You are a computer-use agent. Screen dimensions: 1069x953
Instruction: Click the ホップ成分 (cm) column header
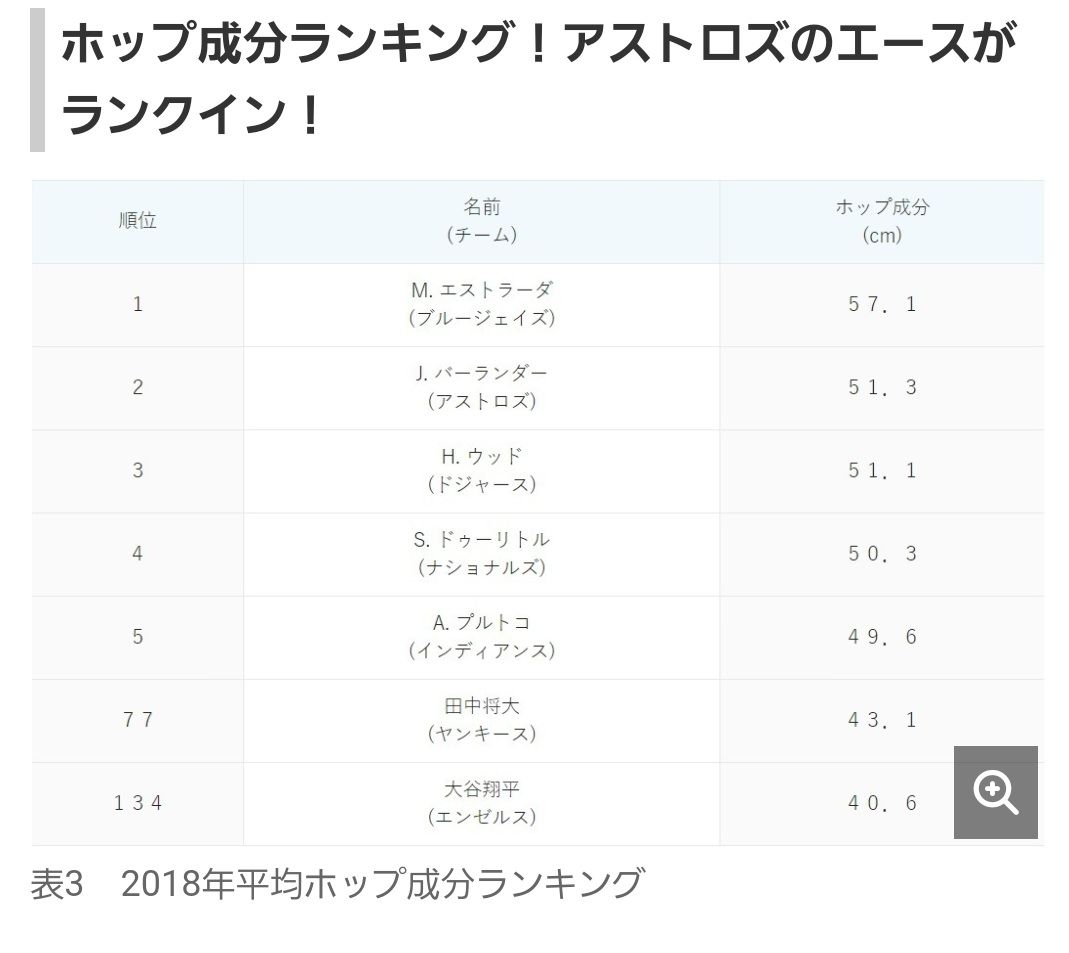click(882, 222)
